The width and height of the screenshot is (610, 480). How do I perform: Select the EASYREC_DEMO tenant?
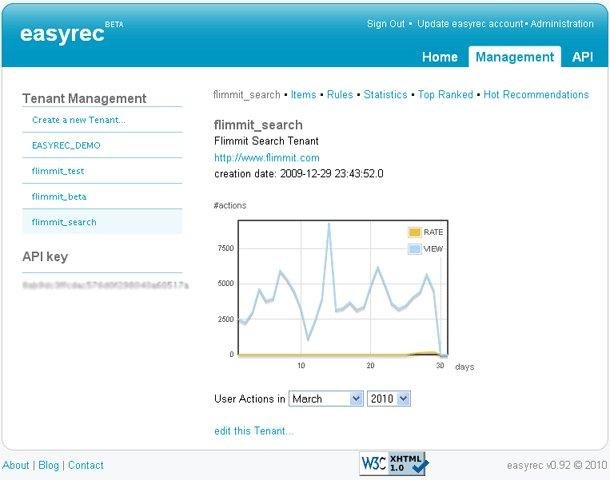coord(66,145)
